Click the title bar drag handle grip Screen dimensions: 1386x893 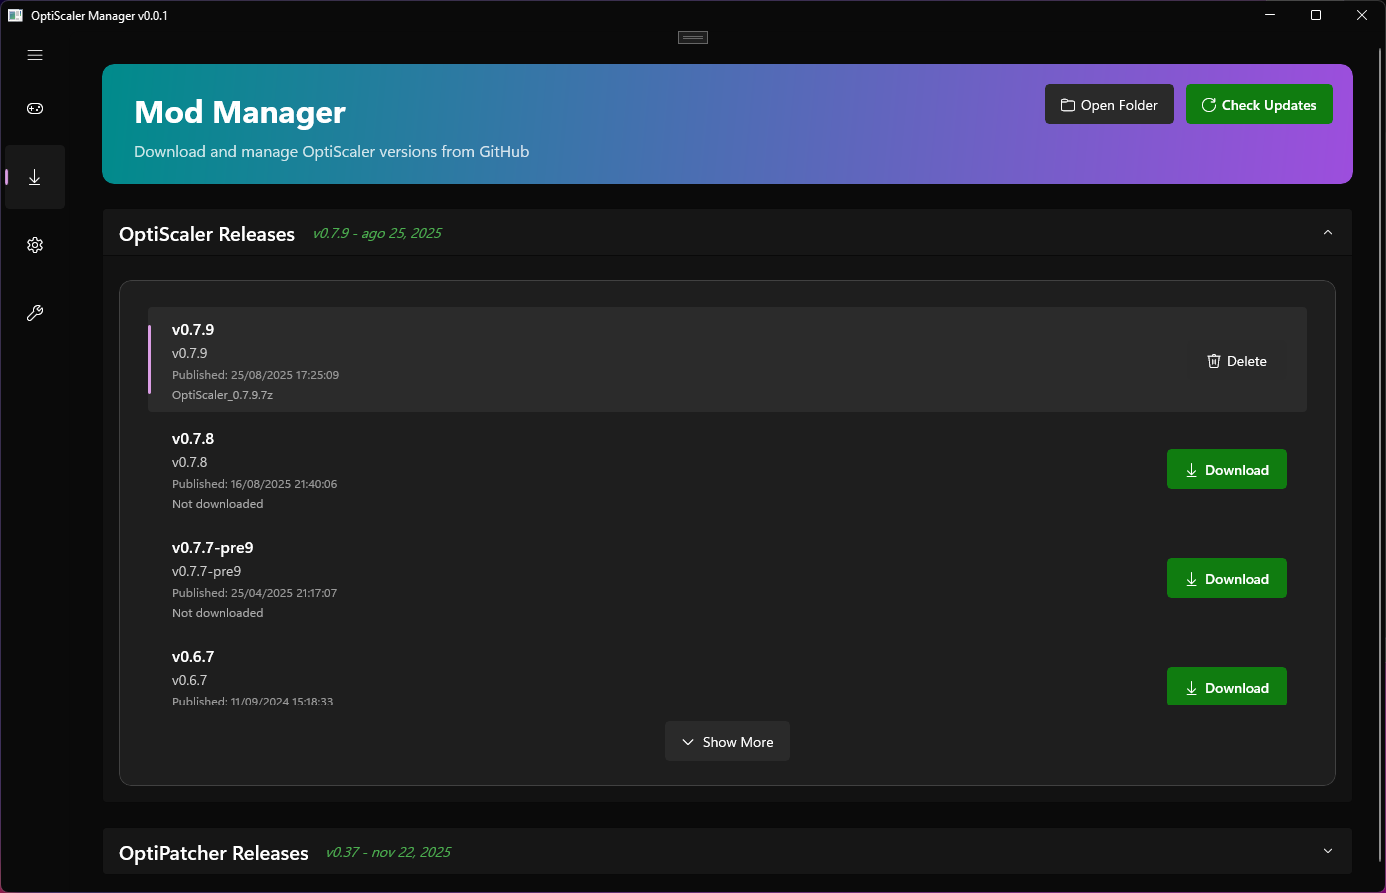693,38
